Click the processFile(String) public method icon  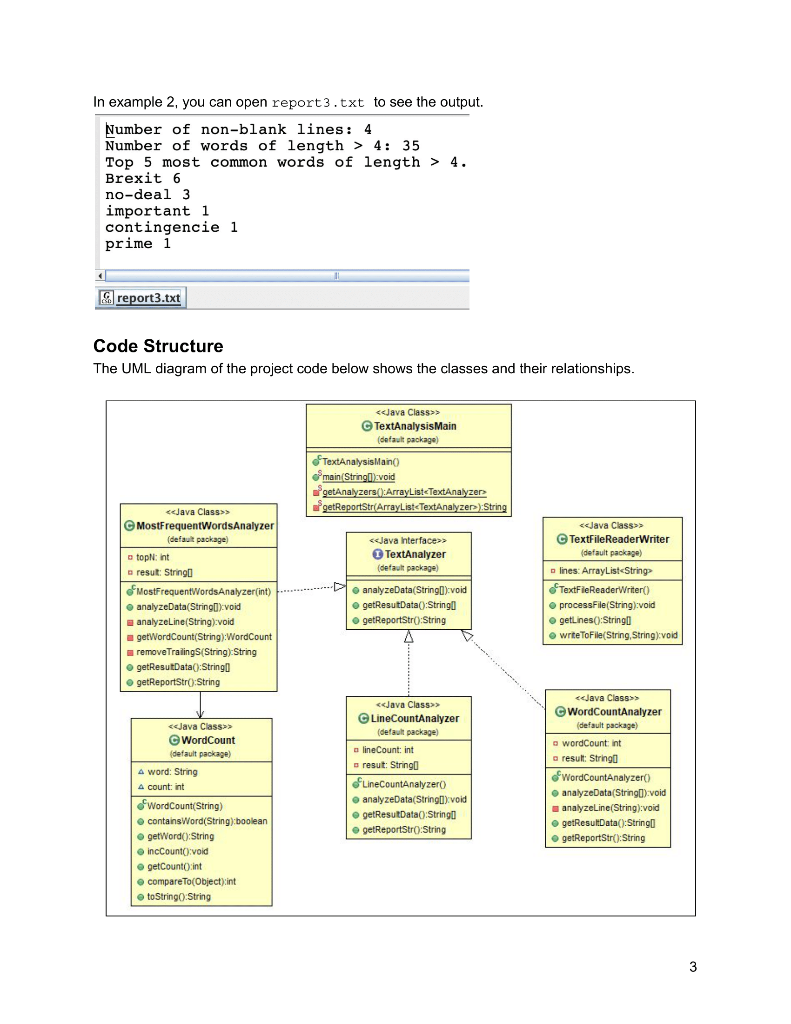coord(553,605)
